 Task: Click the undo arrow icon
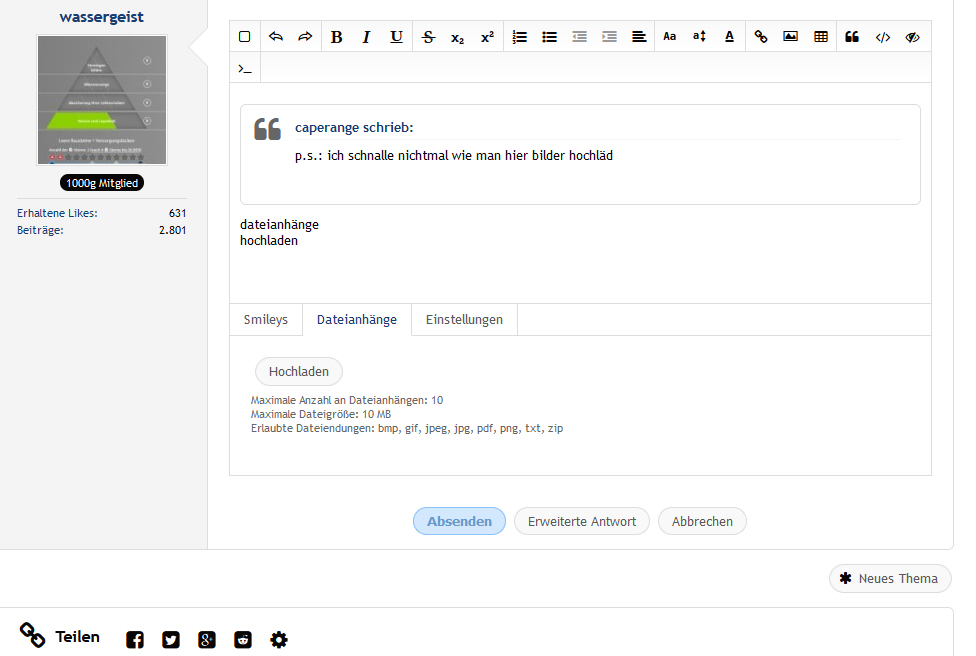click(x=276, y=37)
